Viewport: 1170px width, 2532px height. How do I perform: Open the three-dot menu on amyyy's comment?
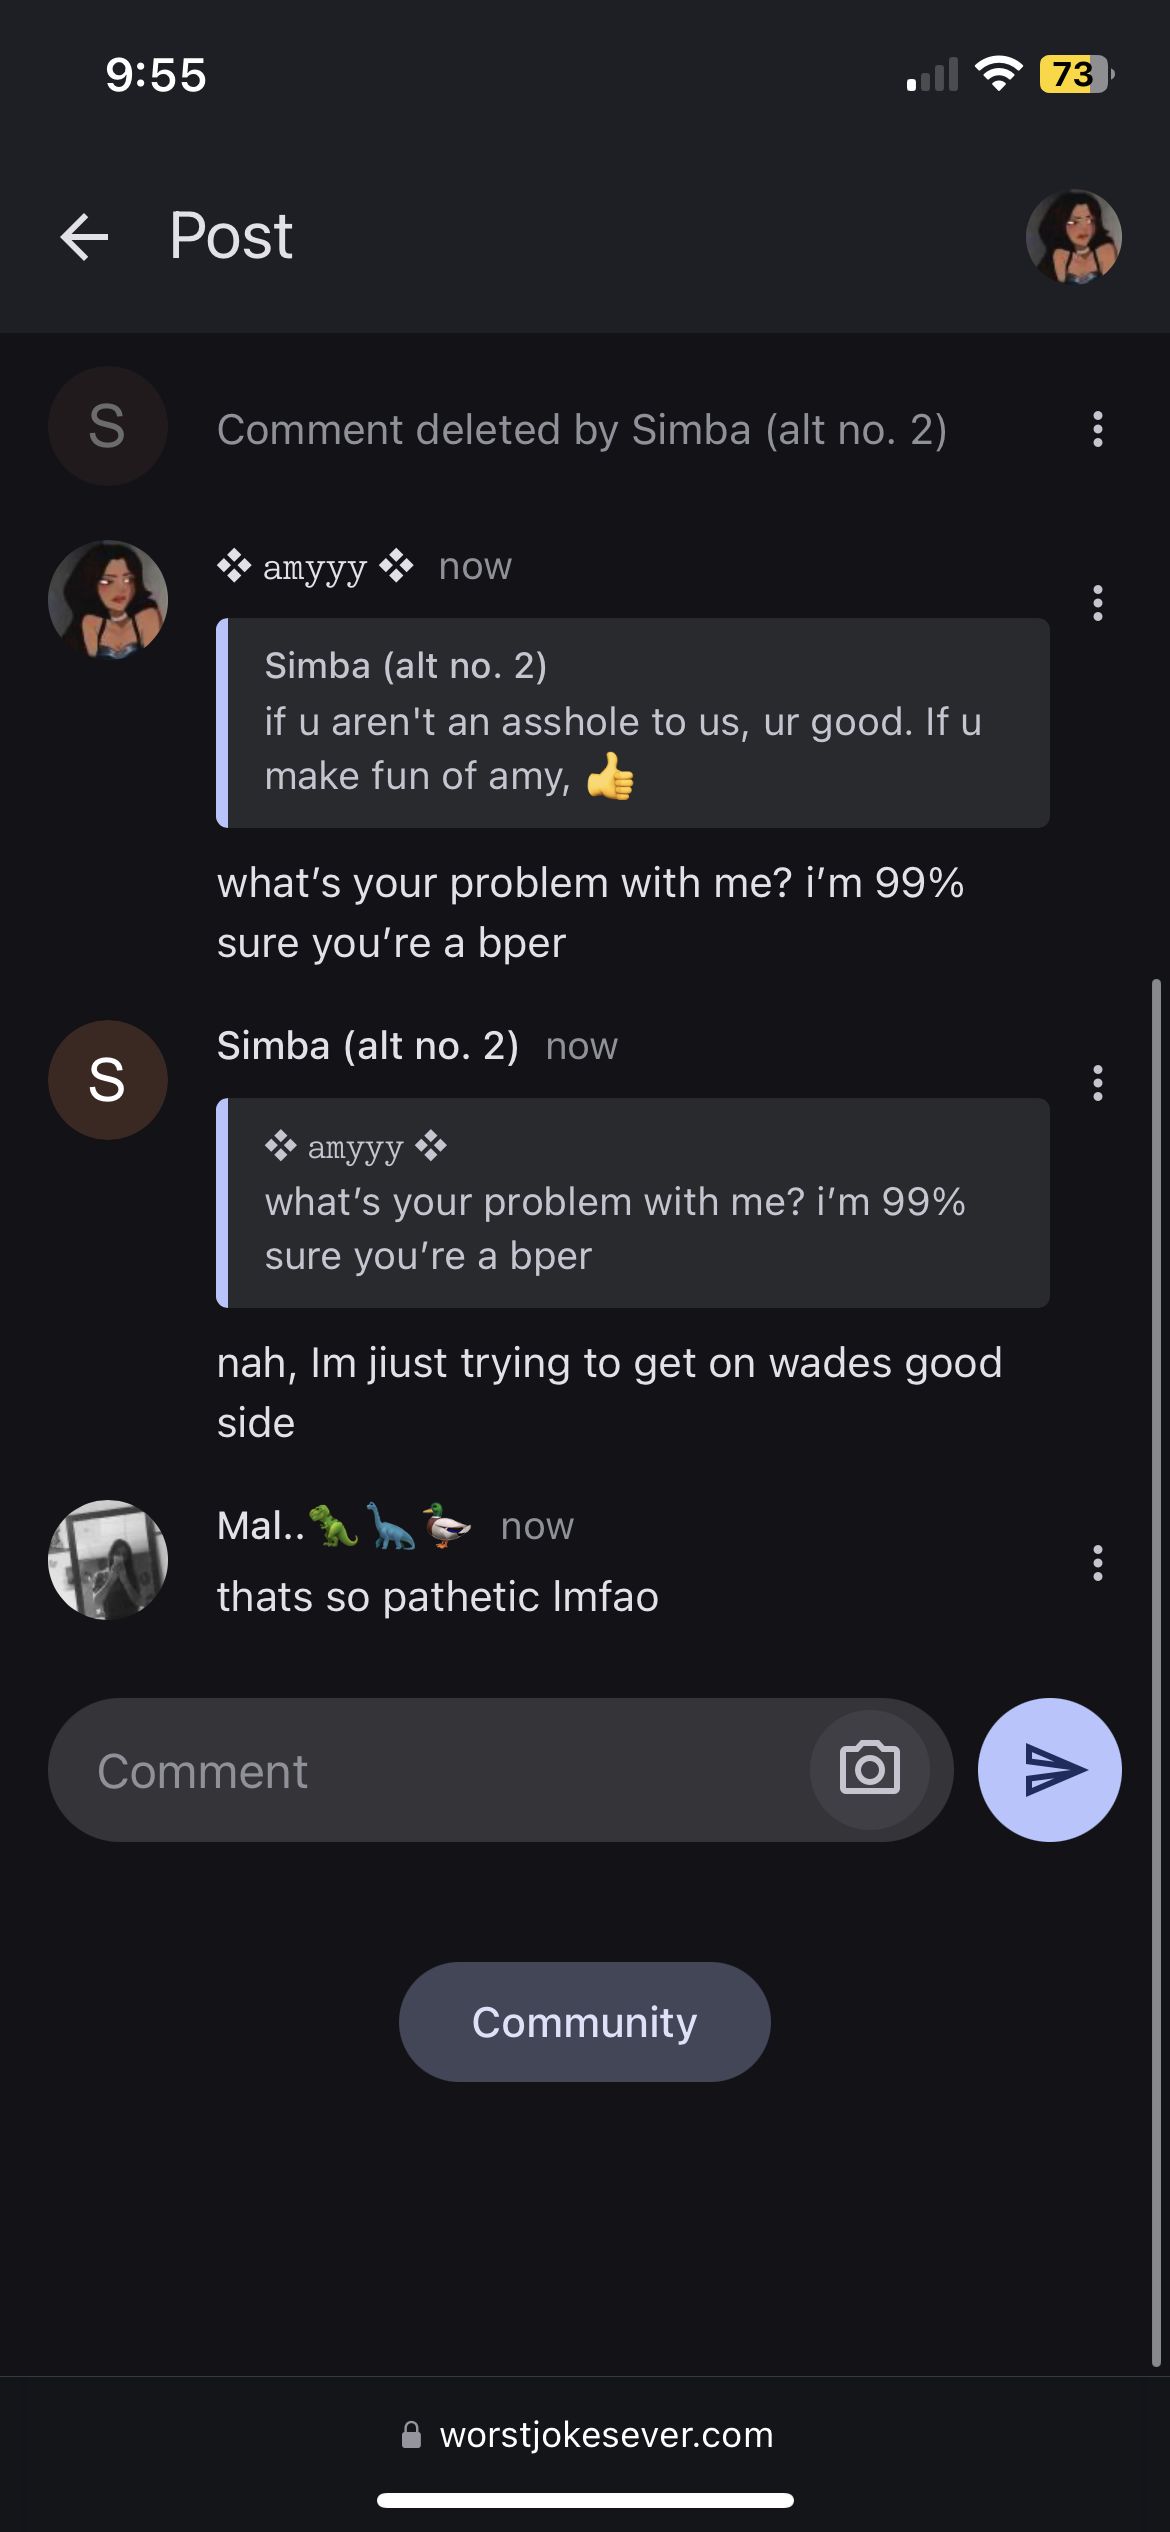pyautogui.click(x=1097, y=603)
